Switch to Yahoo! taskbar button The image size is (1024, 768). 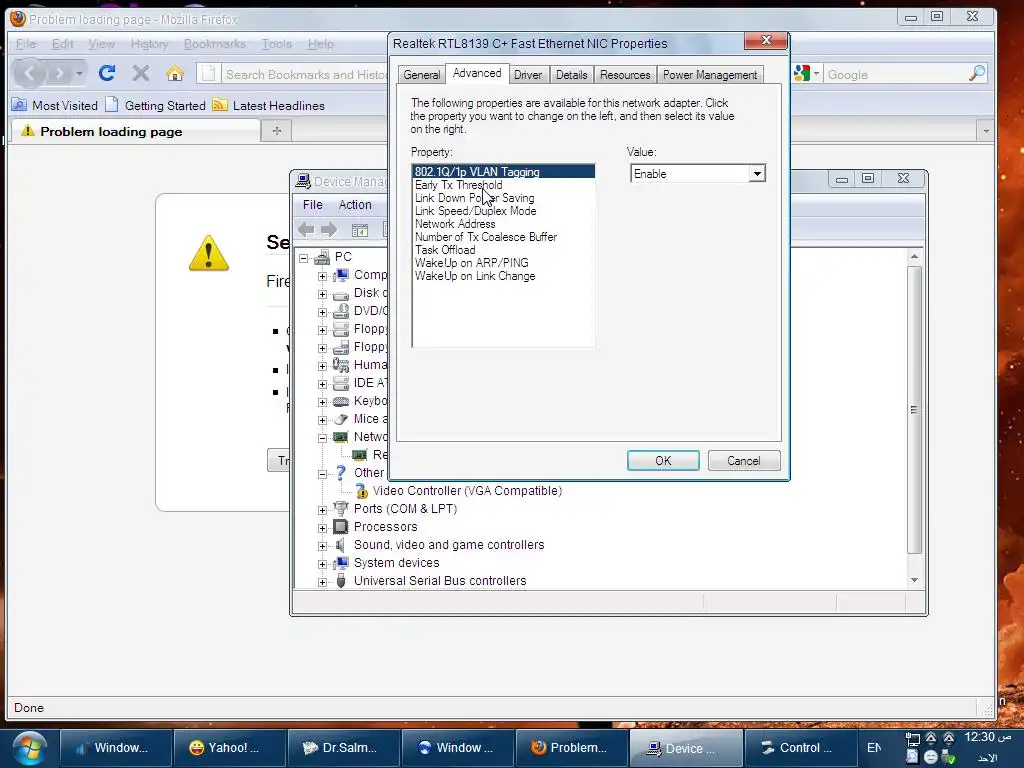pos(229,748)
